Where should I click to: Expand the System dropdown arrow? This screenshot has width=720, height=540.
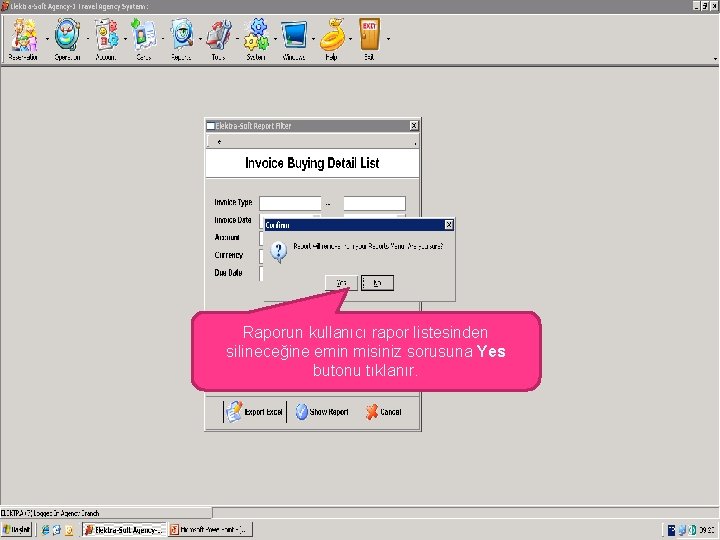[276, 39]
